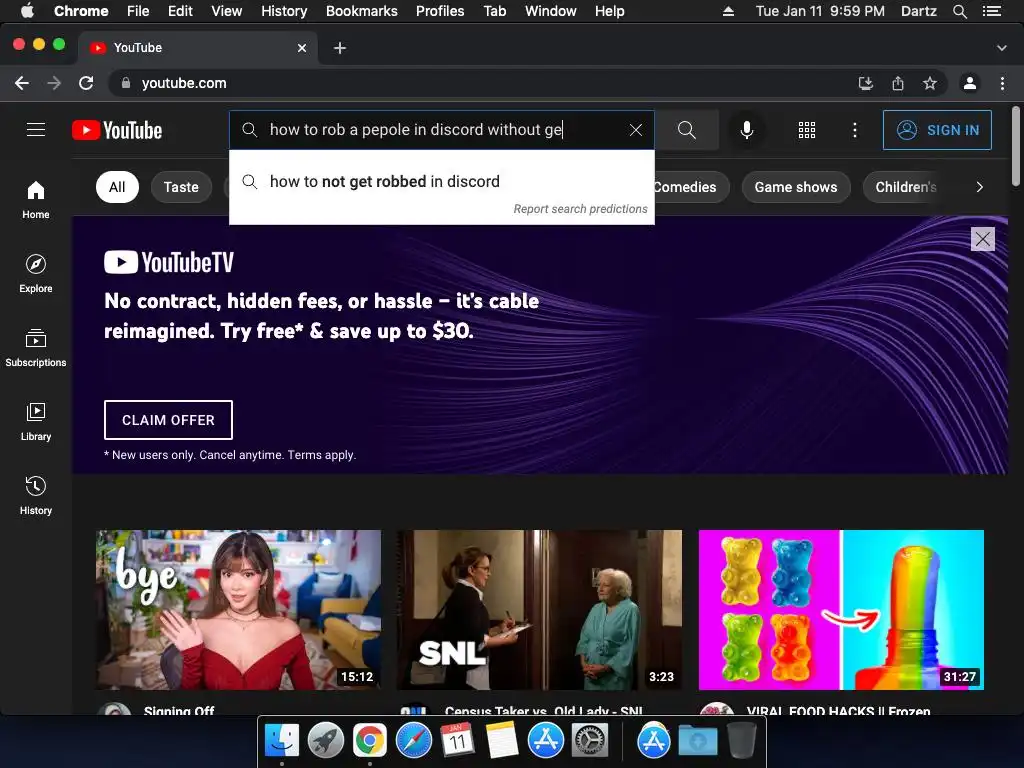The width and height of the screenshot is (1024, 768).
Task: Click the install app icon in address bar
Action: [x=865, y=83]
